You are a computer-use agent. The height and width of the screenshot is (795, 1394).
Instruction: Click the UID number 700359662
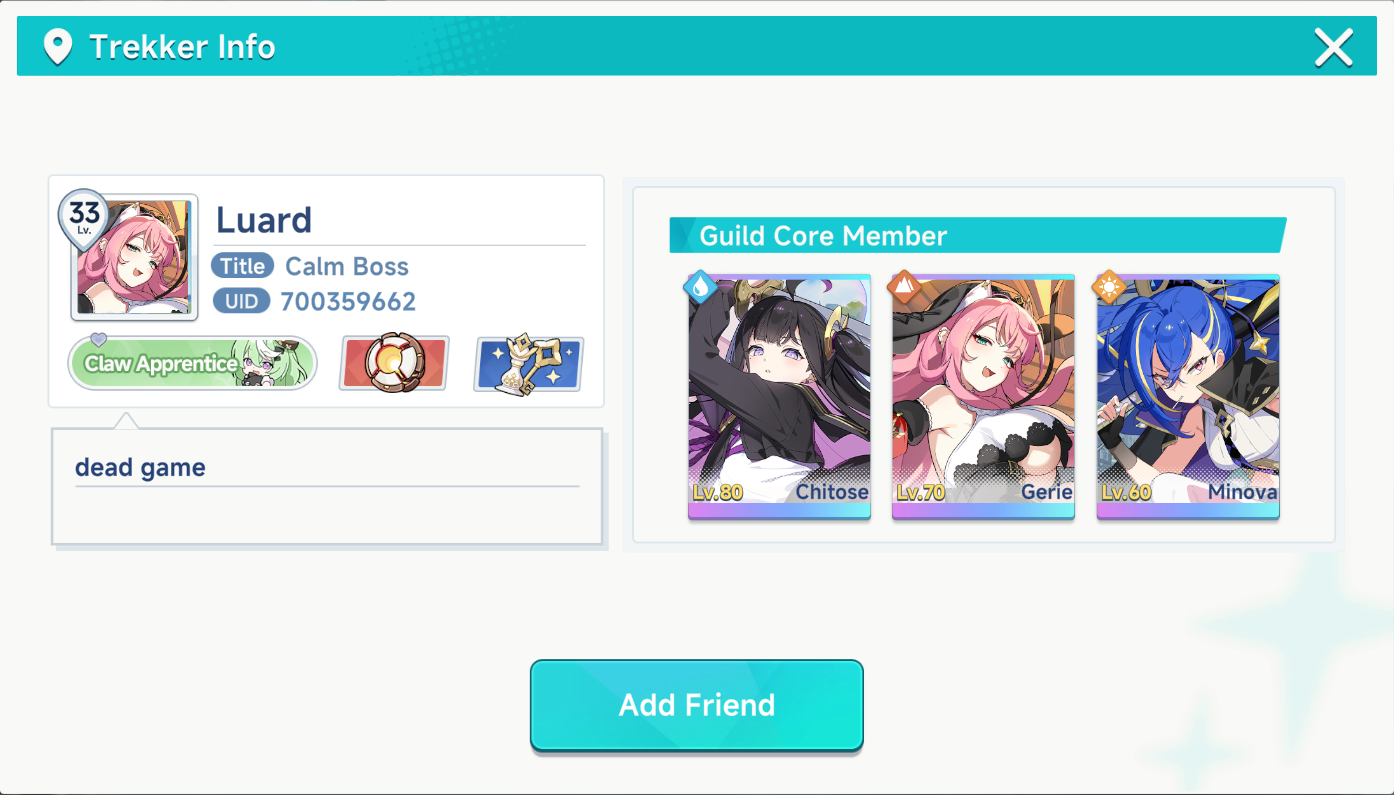click(x=348, y=302)
